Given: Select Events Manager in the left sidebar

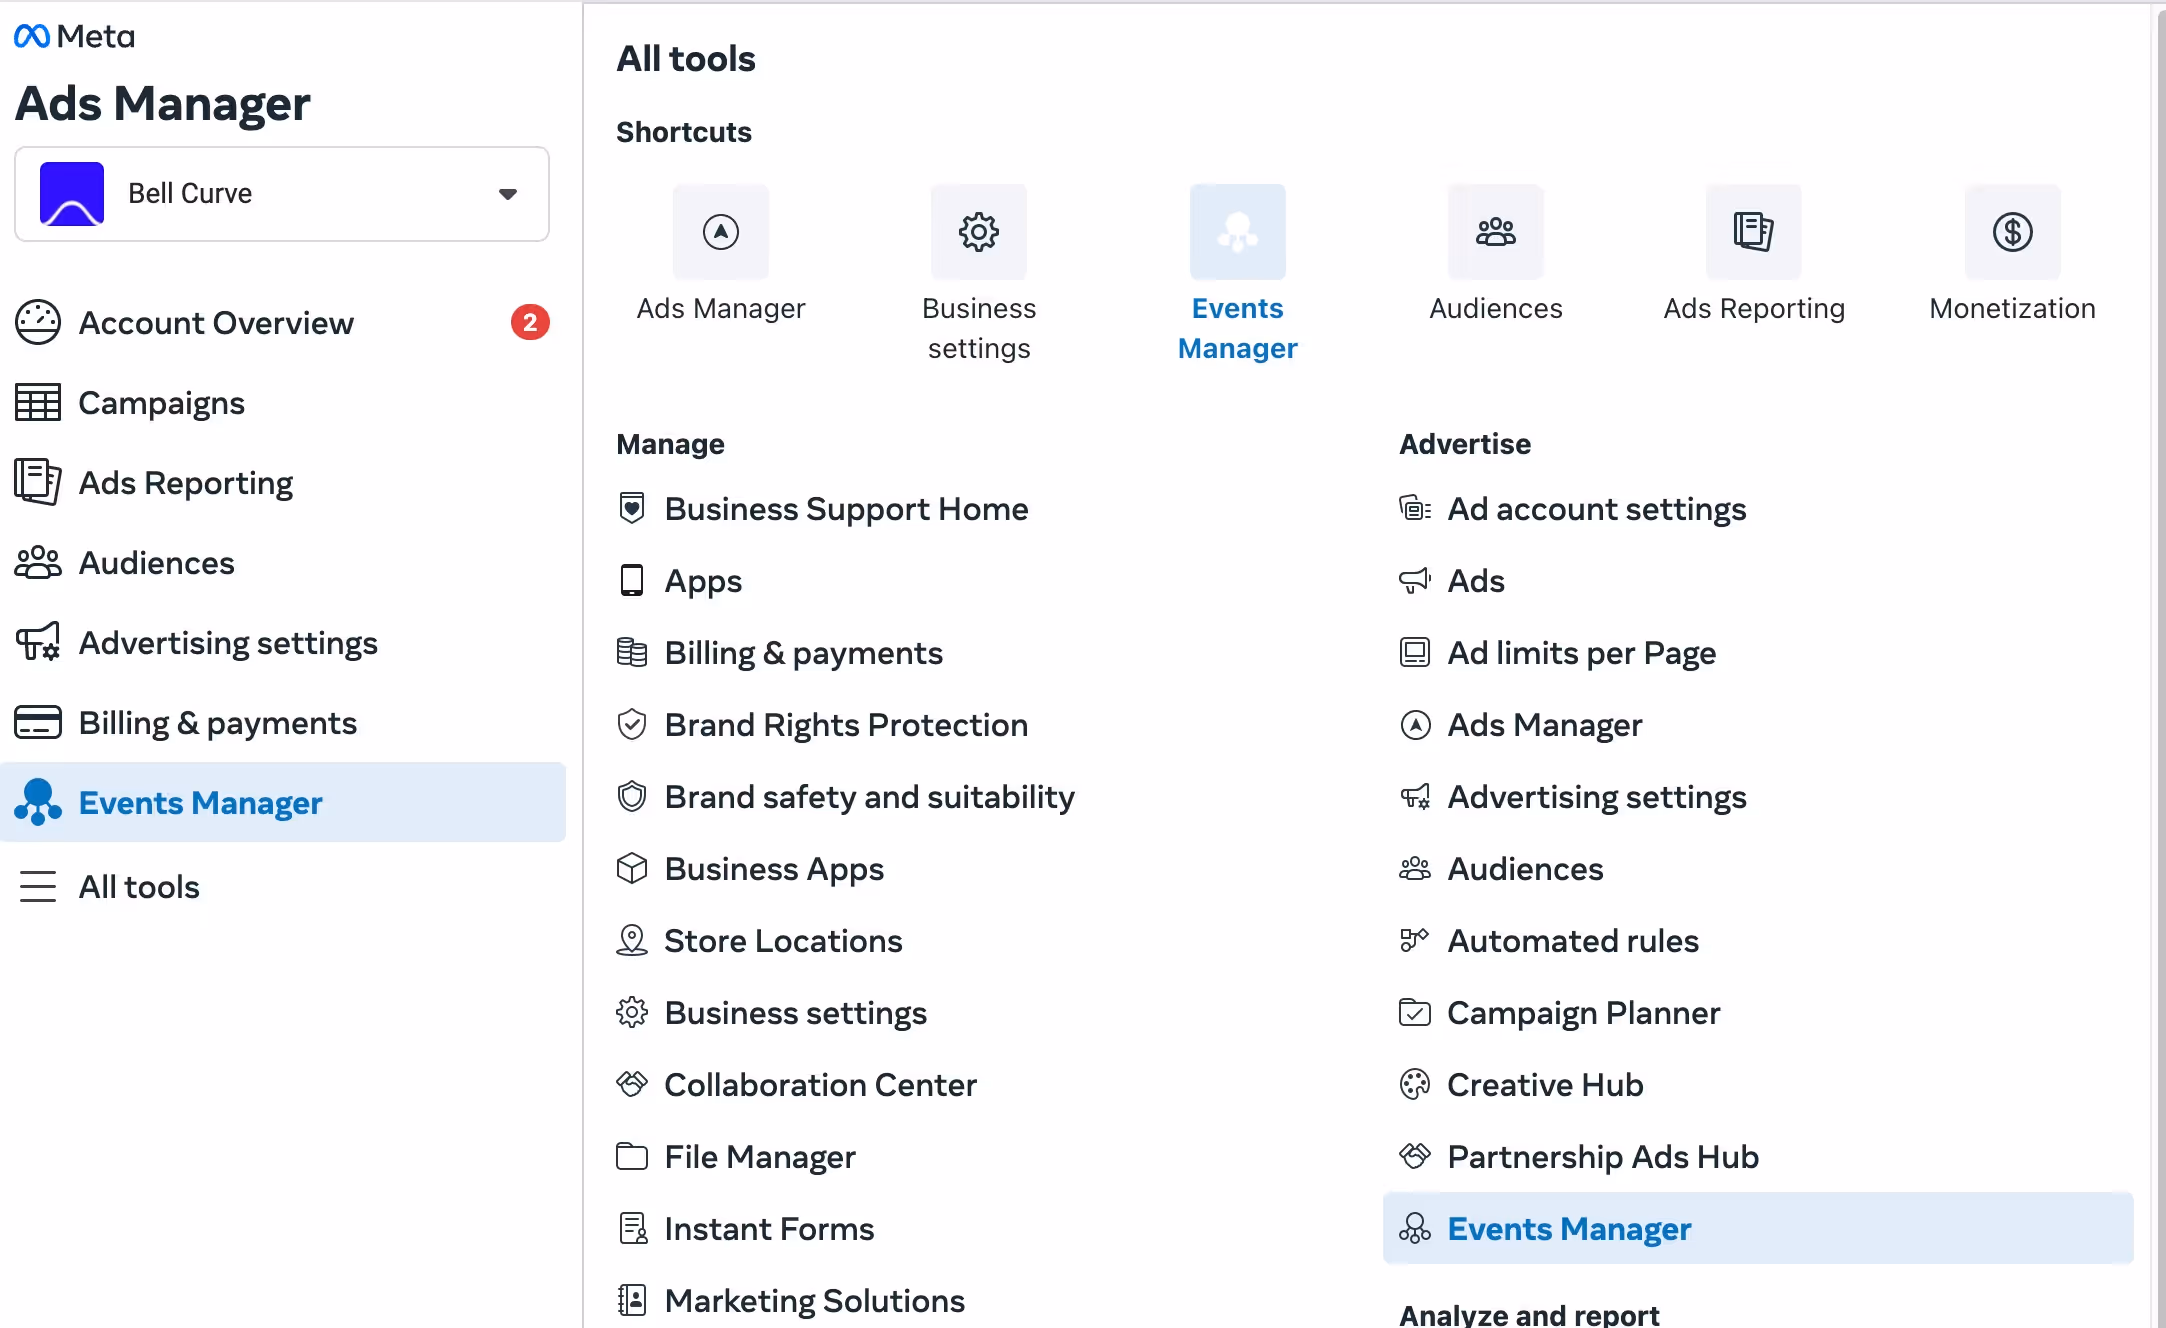Looking at the screenshot, I should point(282,803).
